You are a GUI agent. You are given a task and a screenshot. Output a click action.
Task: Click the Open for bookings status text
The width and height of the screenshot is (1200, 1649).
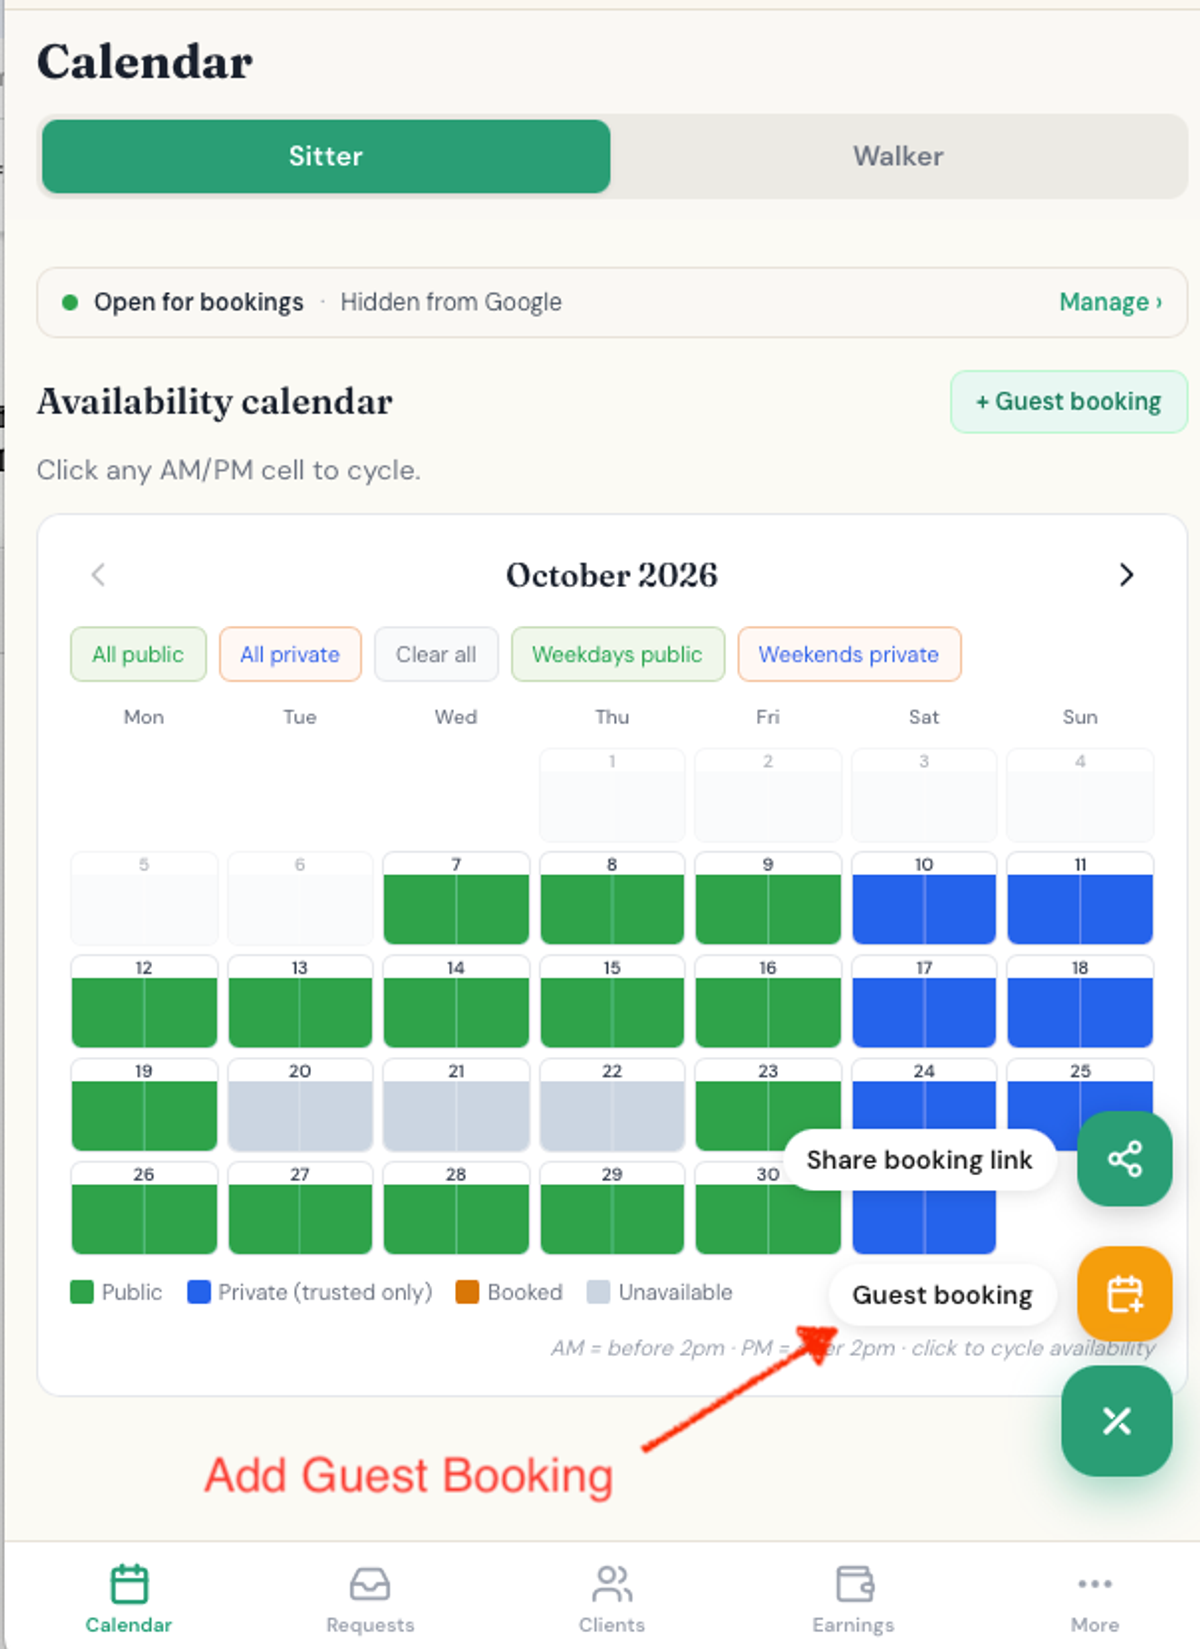tap(198, 302)
